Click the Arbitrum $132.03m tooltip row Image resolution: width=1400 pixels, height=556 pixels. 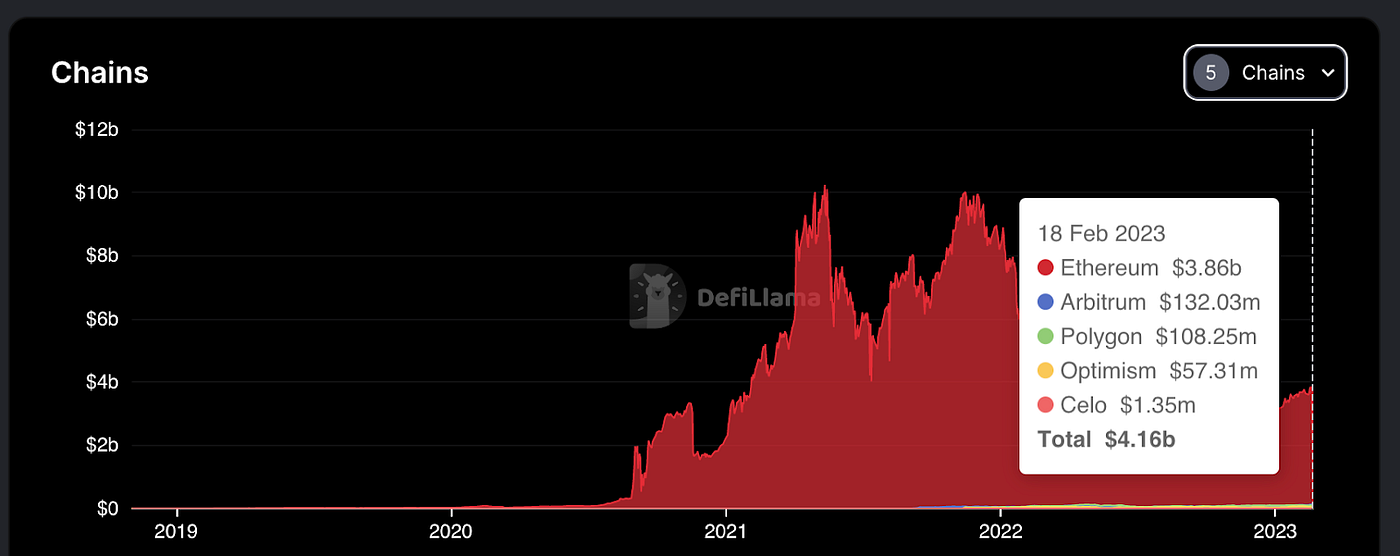pos(1147,302)
